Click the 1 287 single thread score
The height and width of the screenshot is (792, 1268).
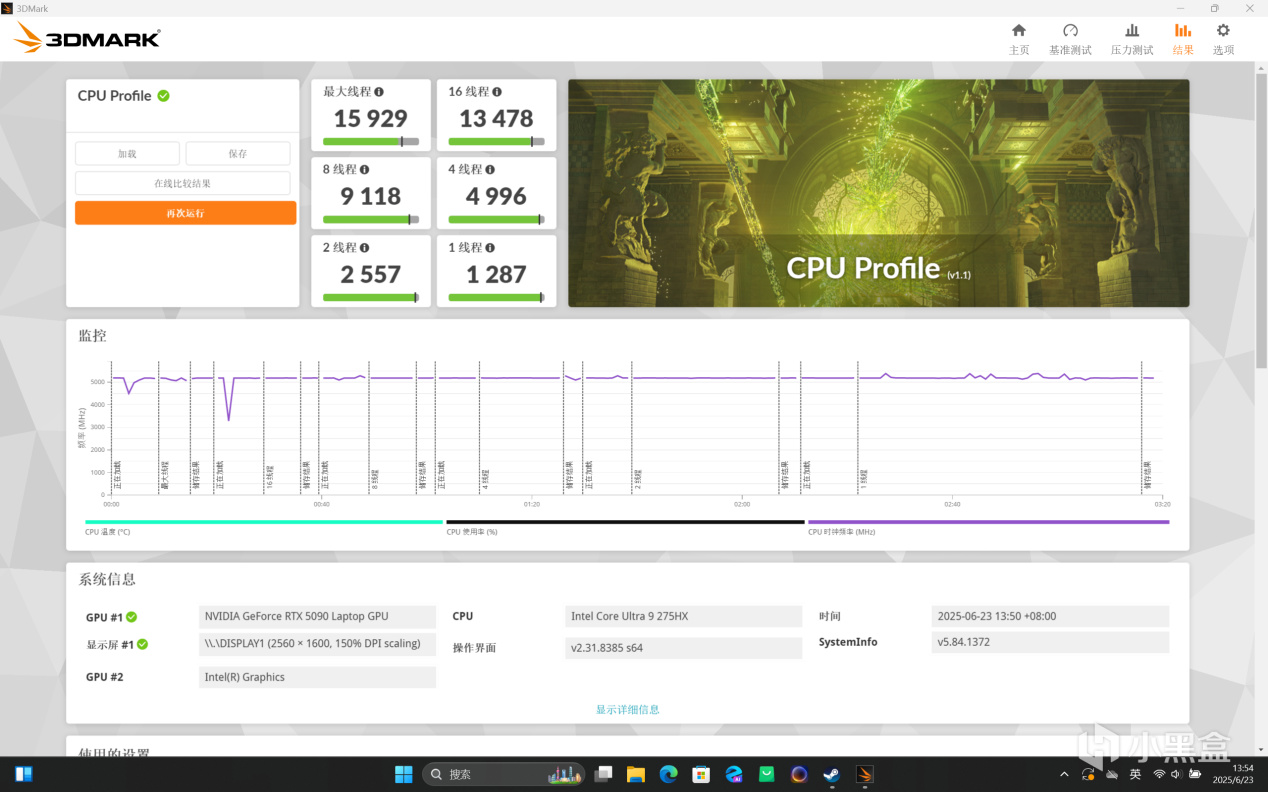pos(496,274)
